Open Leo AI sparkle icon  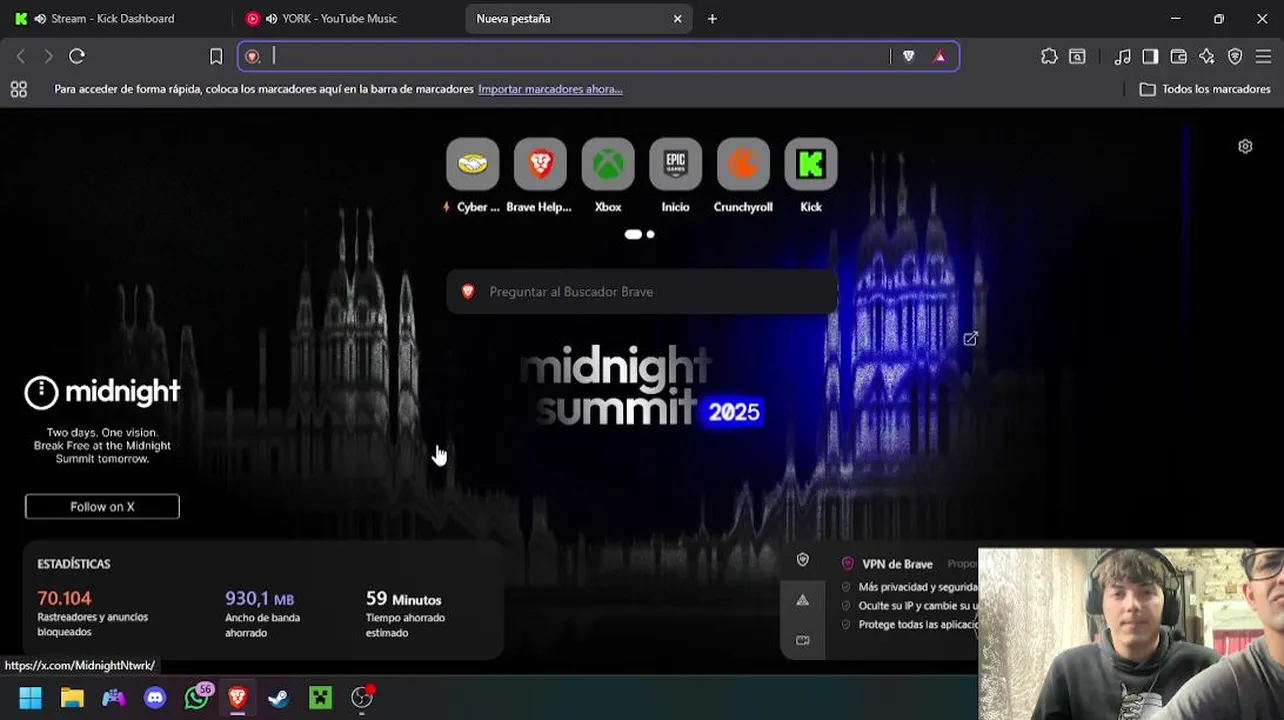tap(1207, 56)
